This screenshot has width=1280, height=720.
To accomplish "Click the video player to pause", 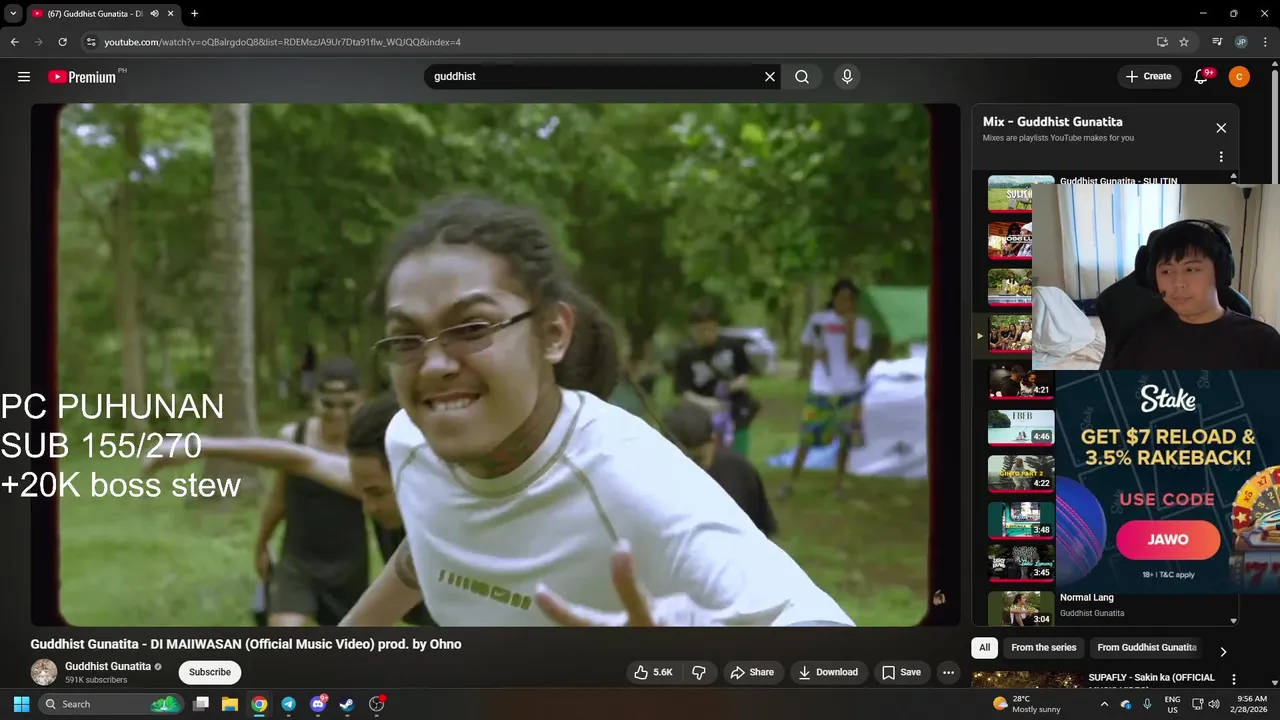I will [495, 365].
